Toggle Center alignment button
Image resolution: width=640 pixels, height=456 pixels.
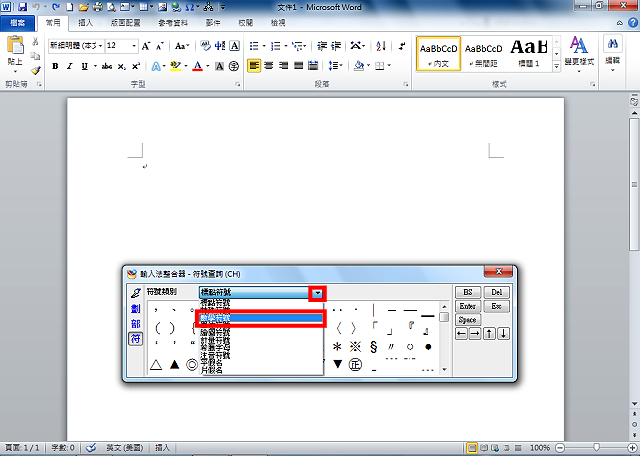[x=269, y=65]
